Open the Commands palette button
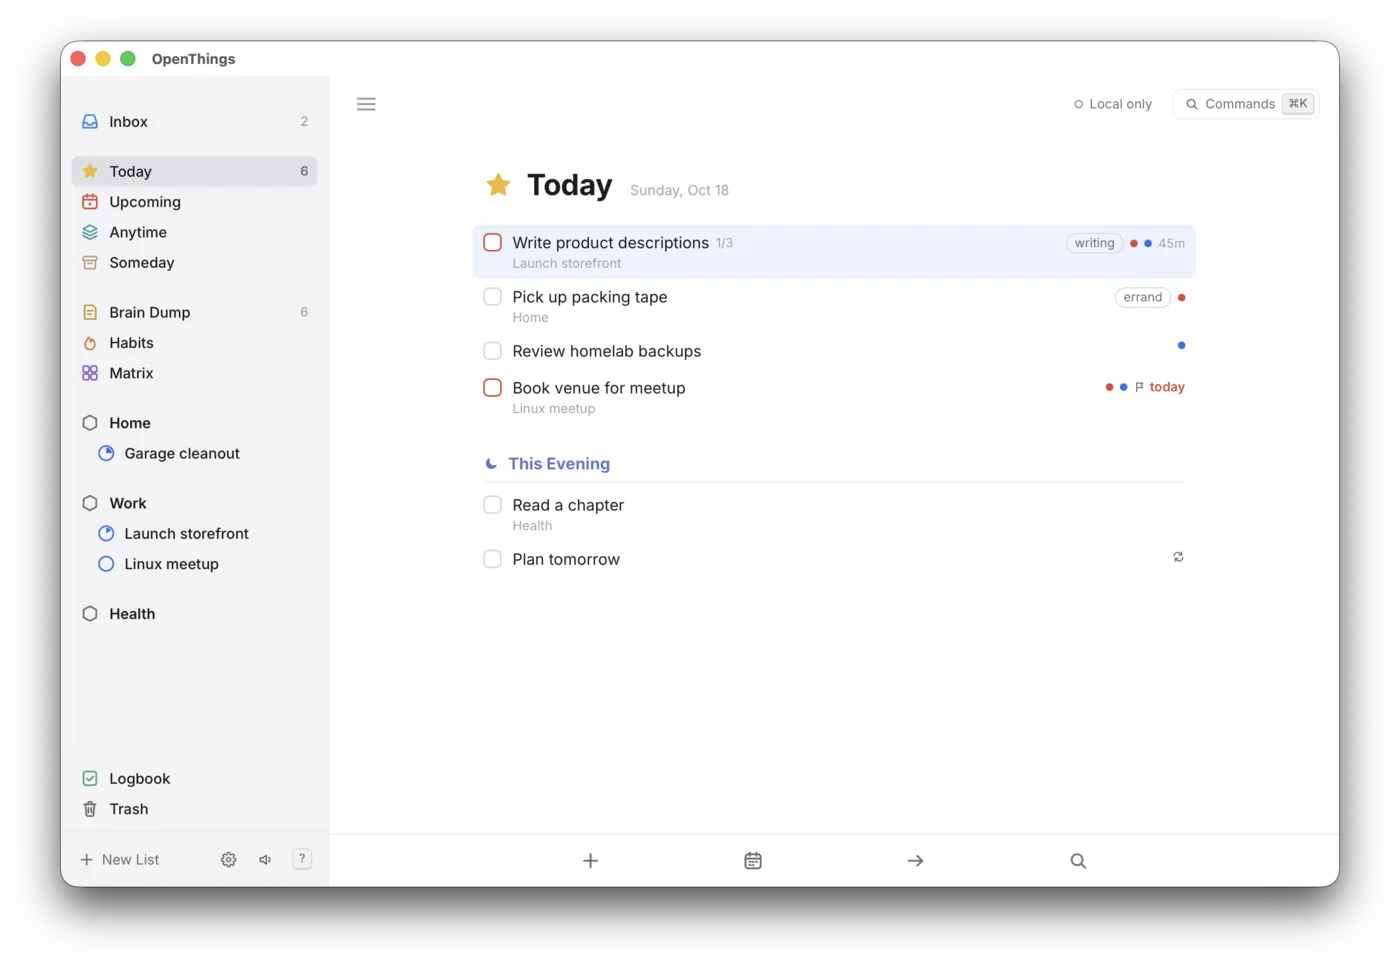 click(x=1246, y=104)
